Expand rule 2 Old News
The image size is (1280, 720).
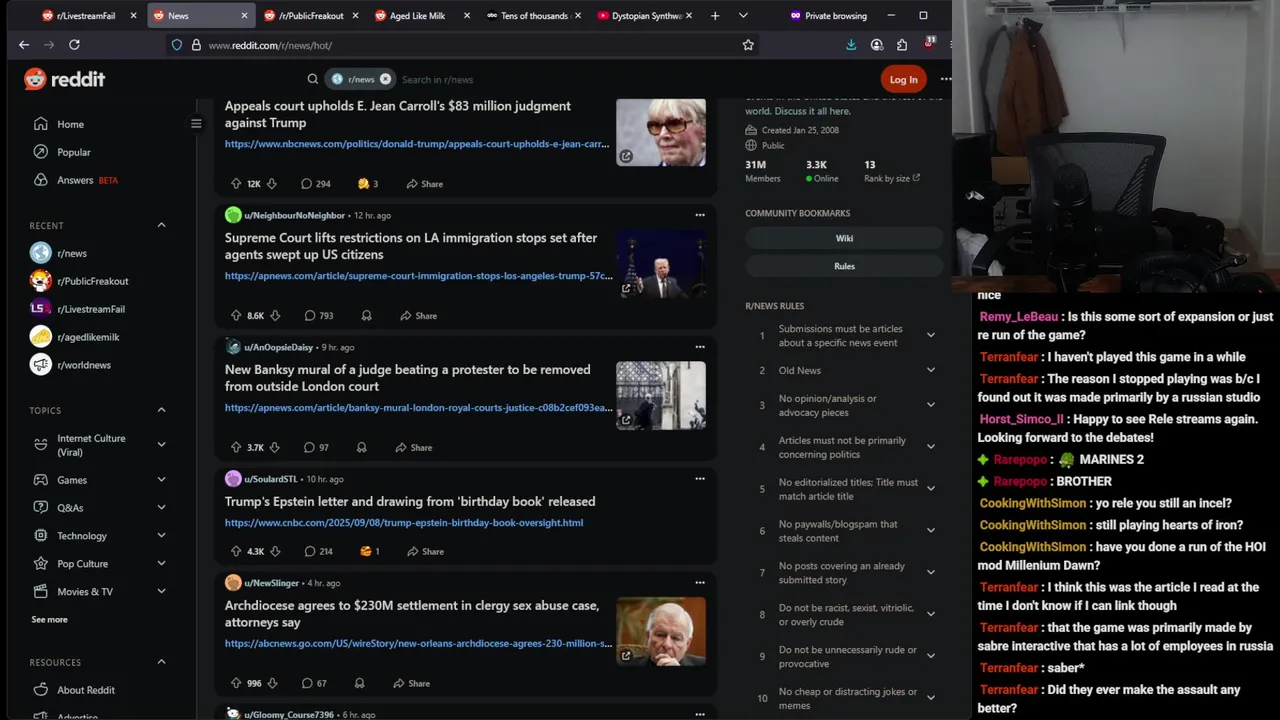[x=931, y=370]
